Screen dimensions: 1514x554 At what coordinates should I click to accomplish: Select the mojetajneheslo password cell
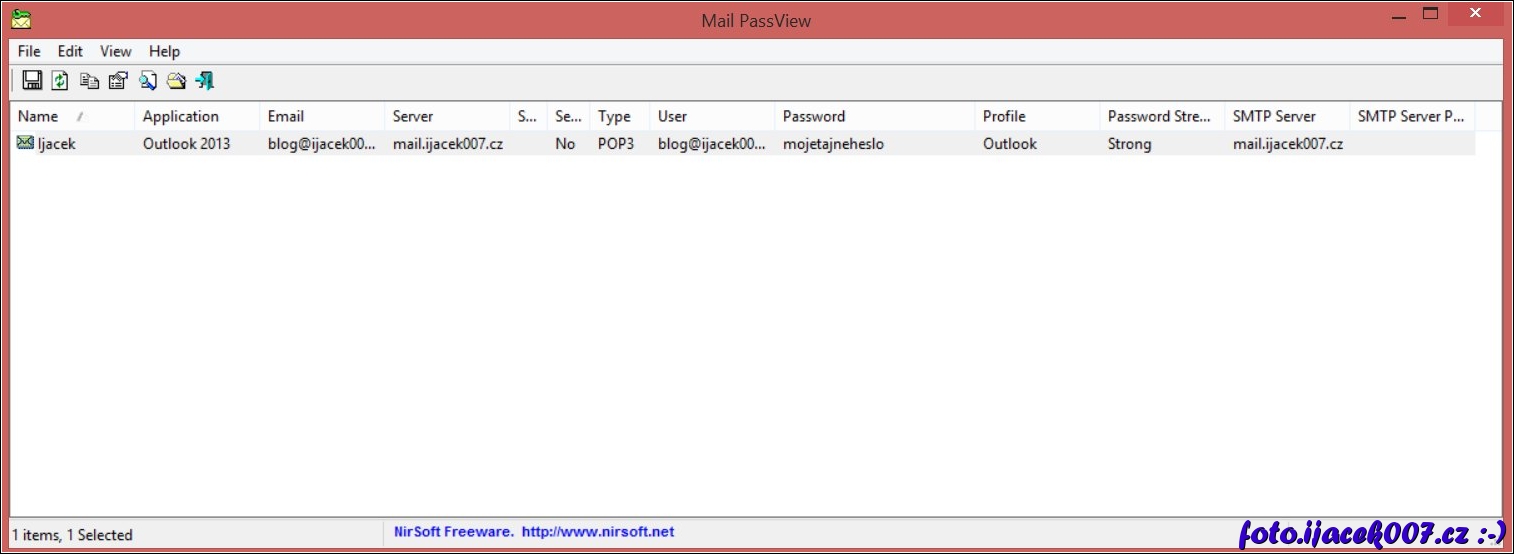833,144
